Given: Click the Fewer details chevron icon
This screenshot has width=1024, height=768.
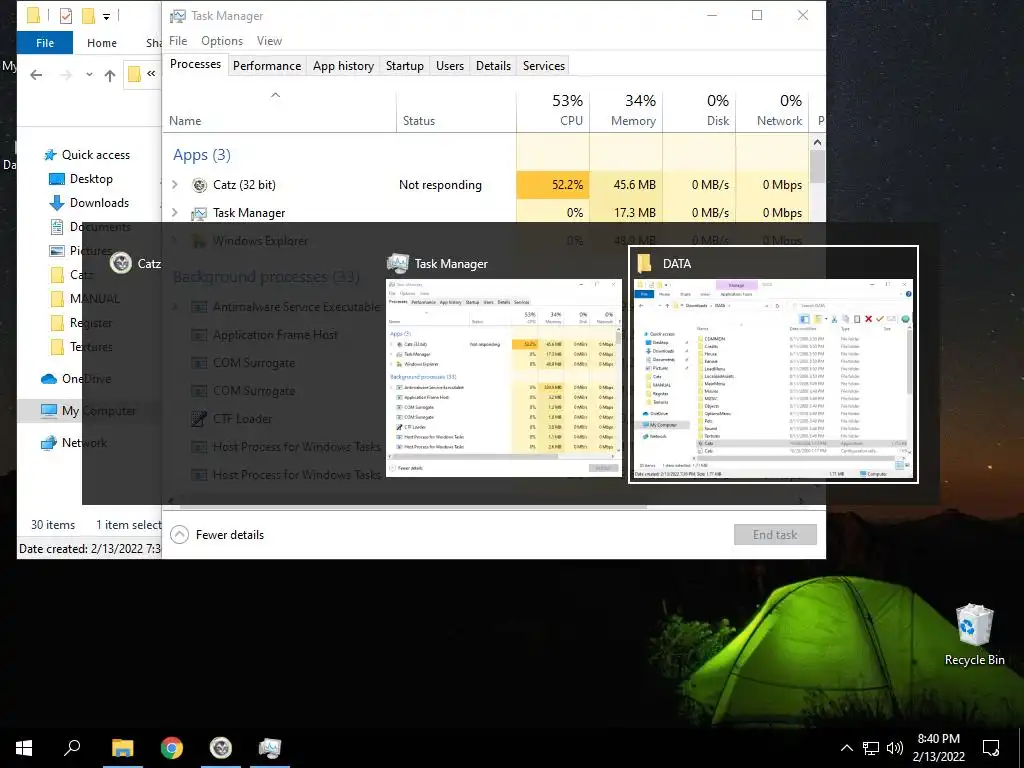Looking at the screenshot, I should pyautogui.click(x=180, y=535).
